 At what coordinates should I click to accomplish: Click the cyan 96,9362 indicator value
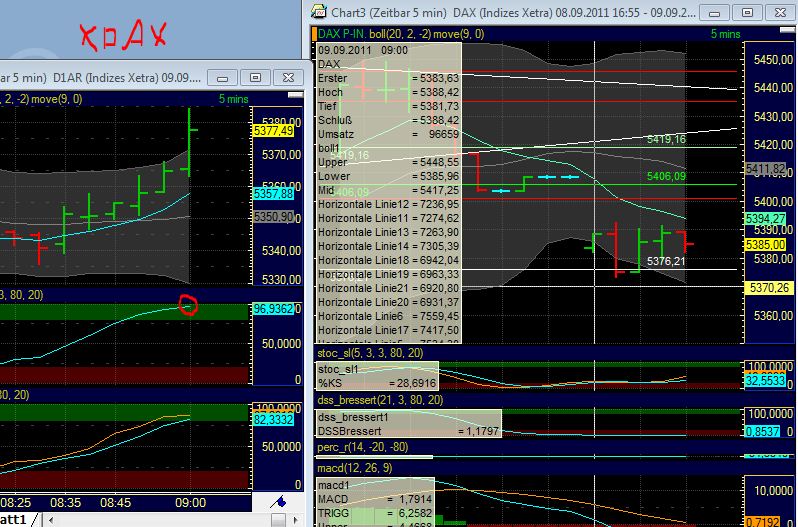click(x=273, y=309)
